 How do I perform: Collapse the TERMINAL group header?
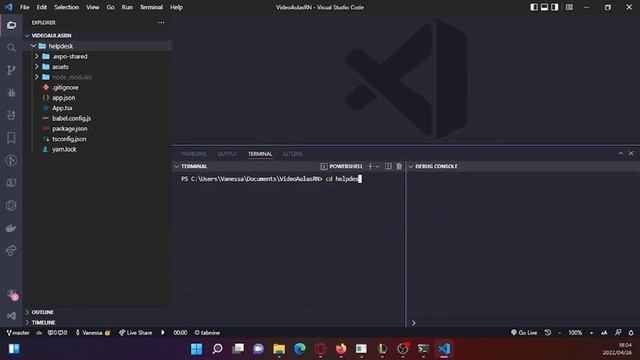click(194, 166)
